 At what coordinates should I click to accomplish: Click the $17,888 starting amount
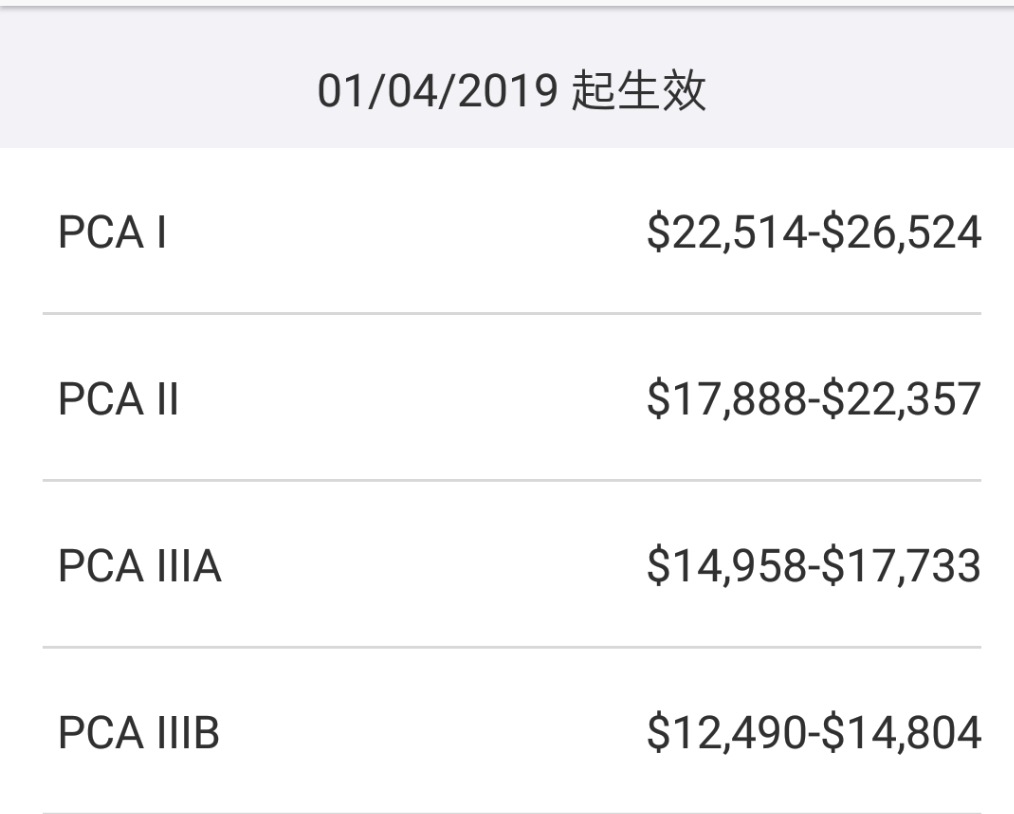726,398
